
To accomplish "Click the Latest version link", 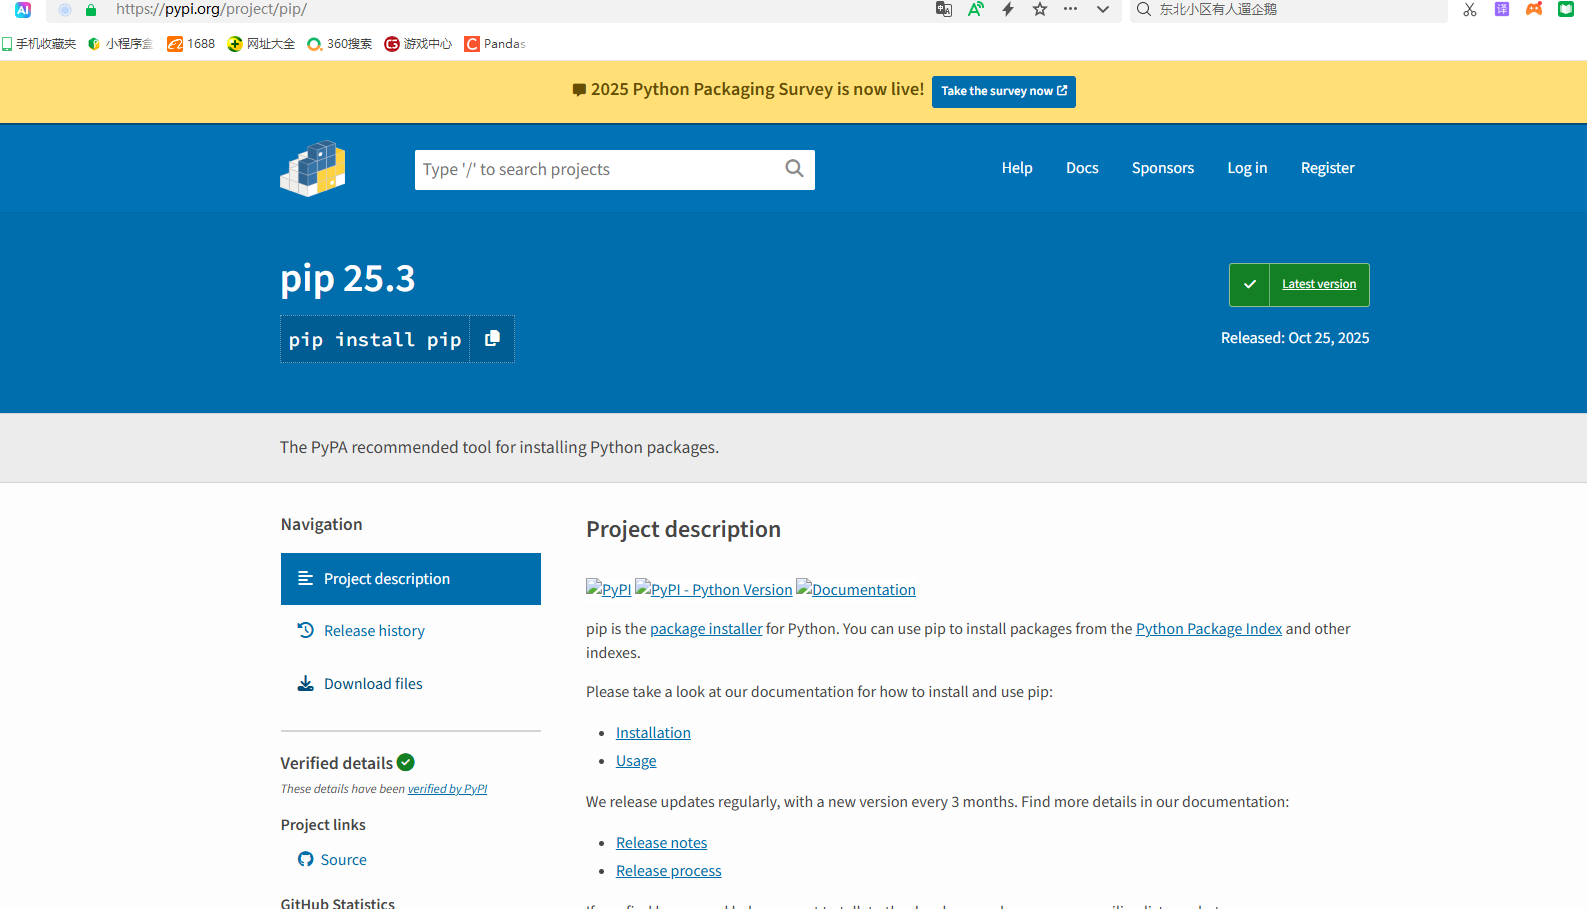I will pos(1319,284).
